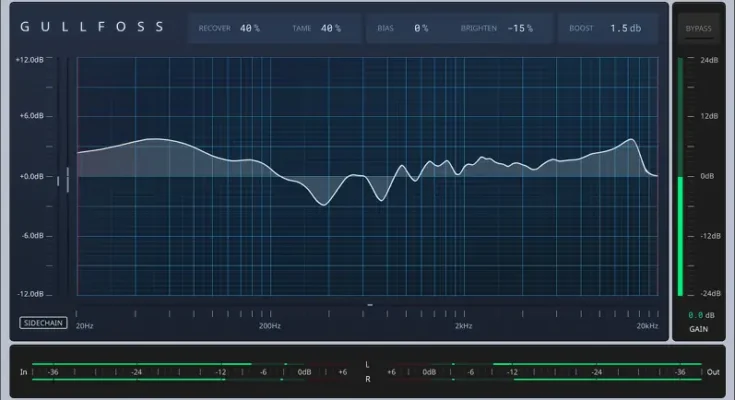Click the 200Hz label on frequency axis
The image size is (735, 400).
(269, 325)
